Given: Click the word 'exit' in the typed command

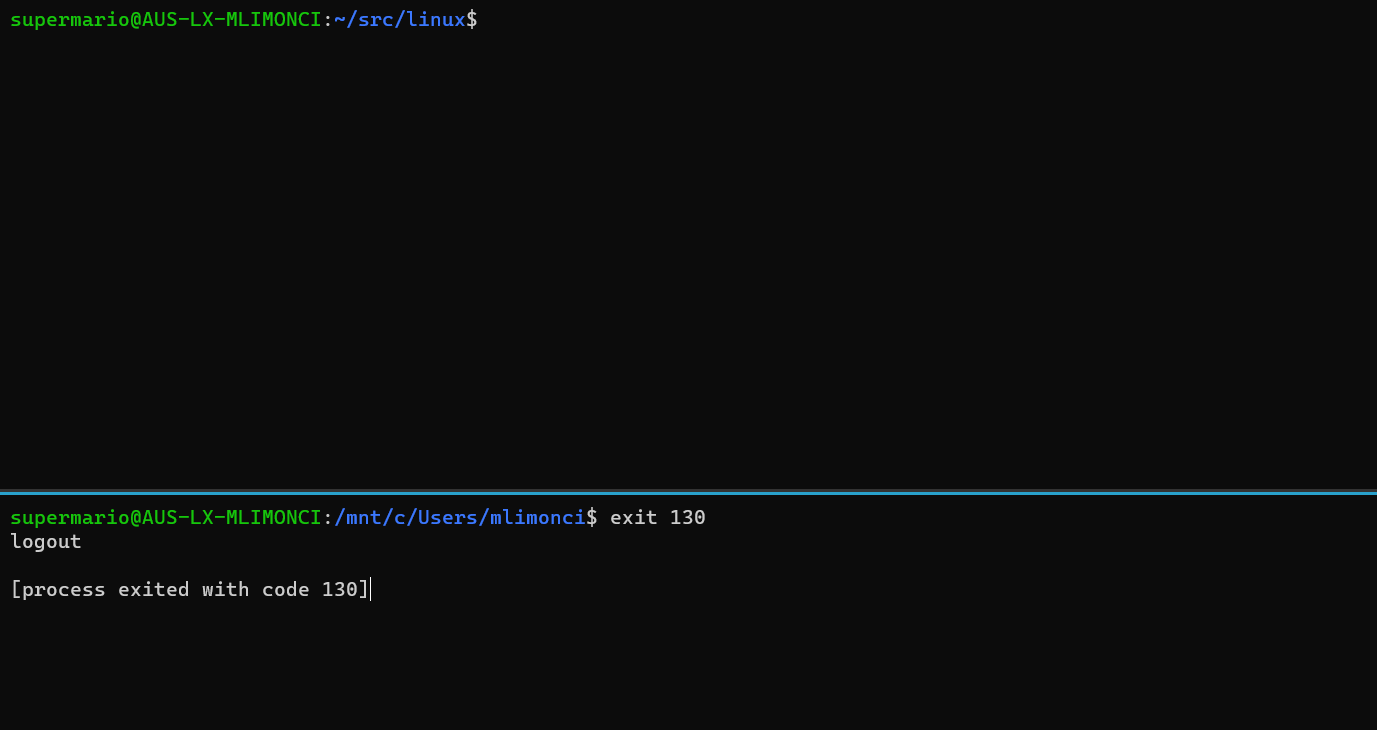Looking at the screenshot, I should click(634, 517).
